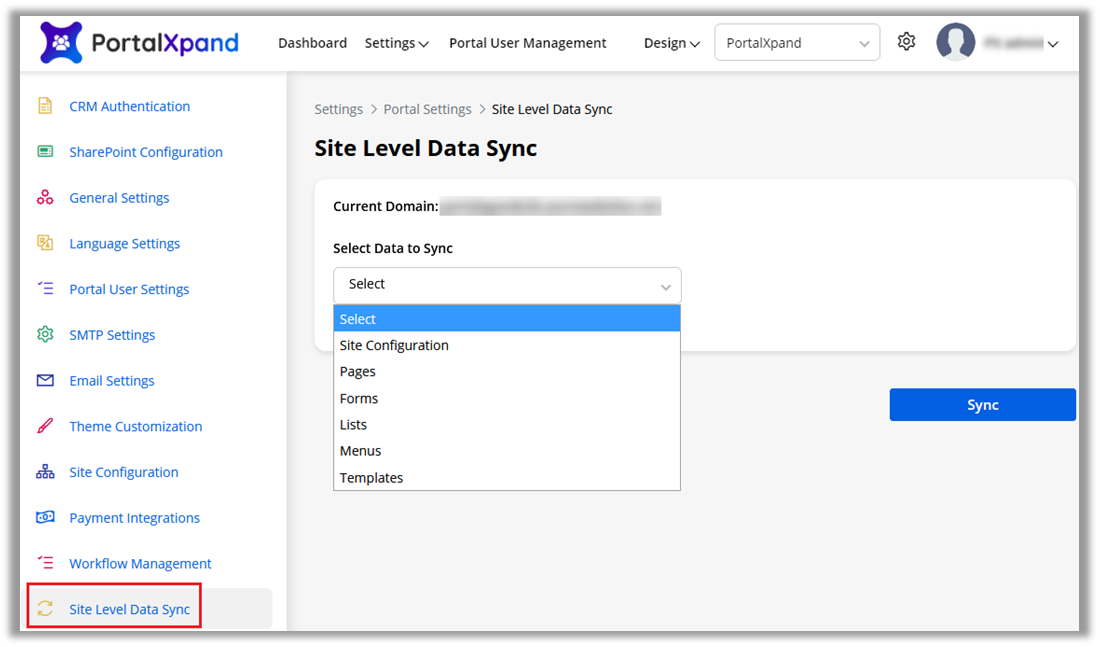Click the CRM Authentication sidebar icon
This screenshot has height=647, width=1100.
pos(45,106)
